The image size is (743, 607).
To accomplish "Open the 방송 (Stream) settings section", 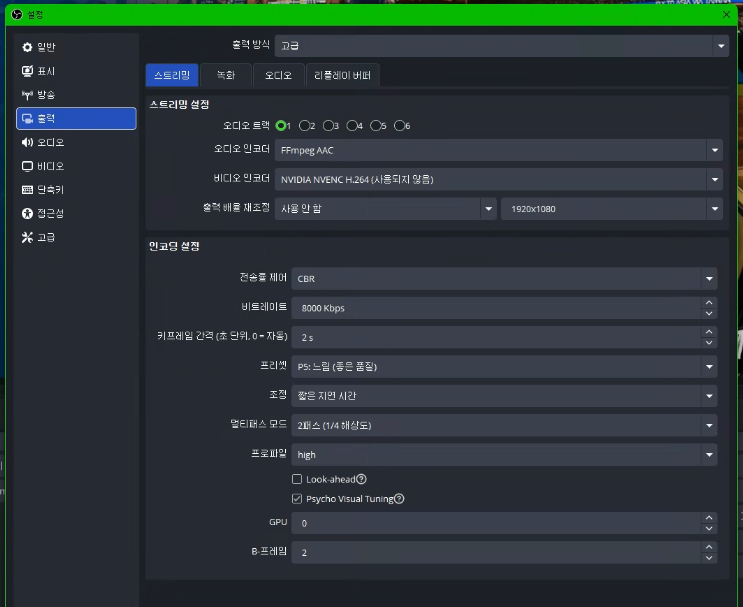I will 46,95.
